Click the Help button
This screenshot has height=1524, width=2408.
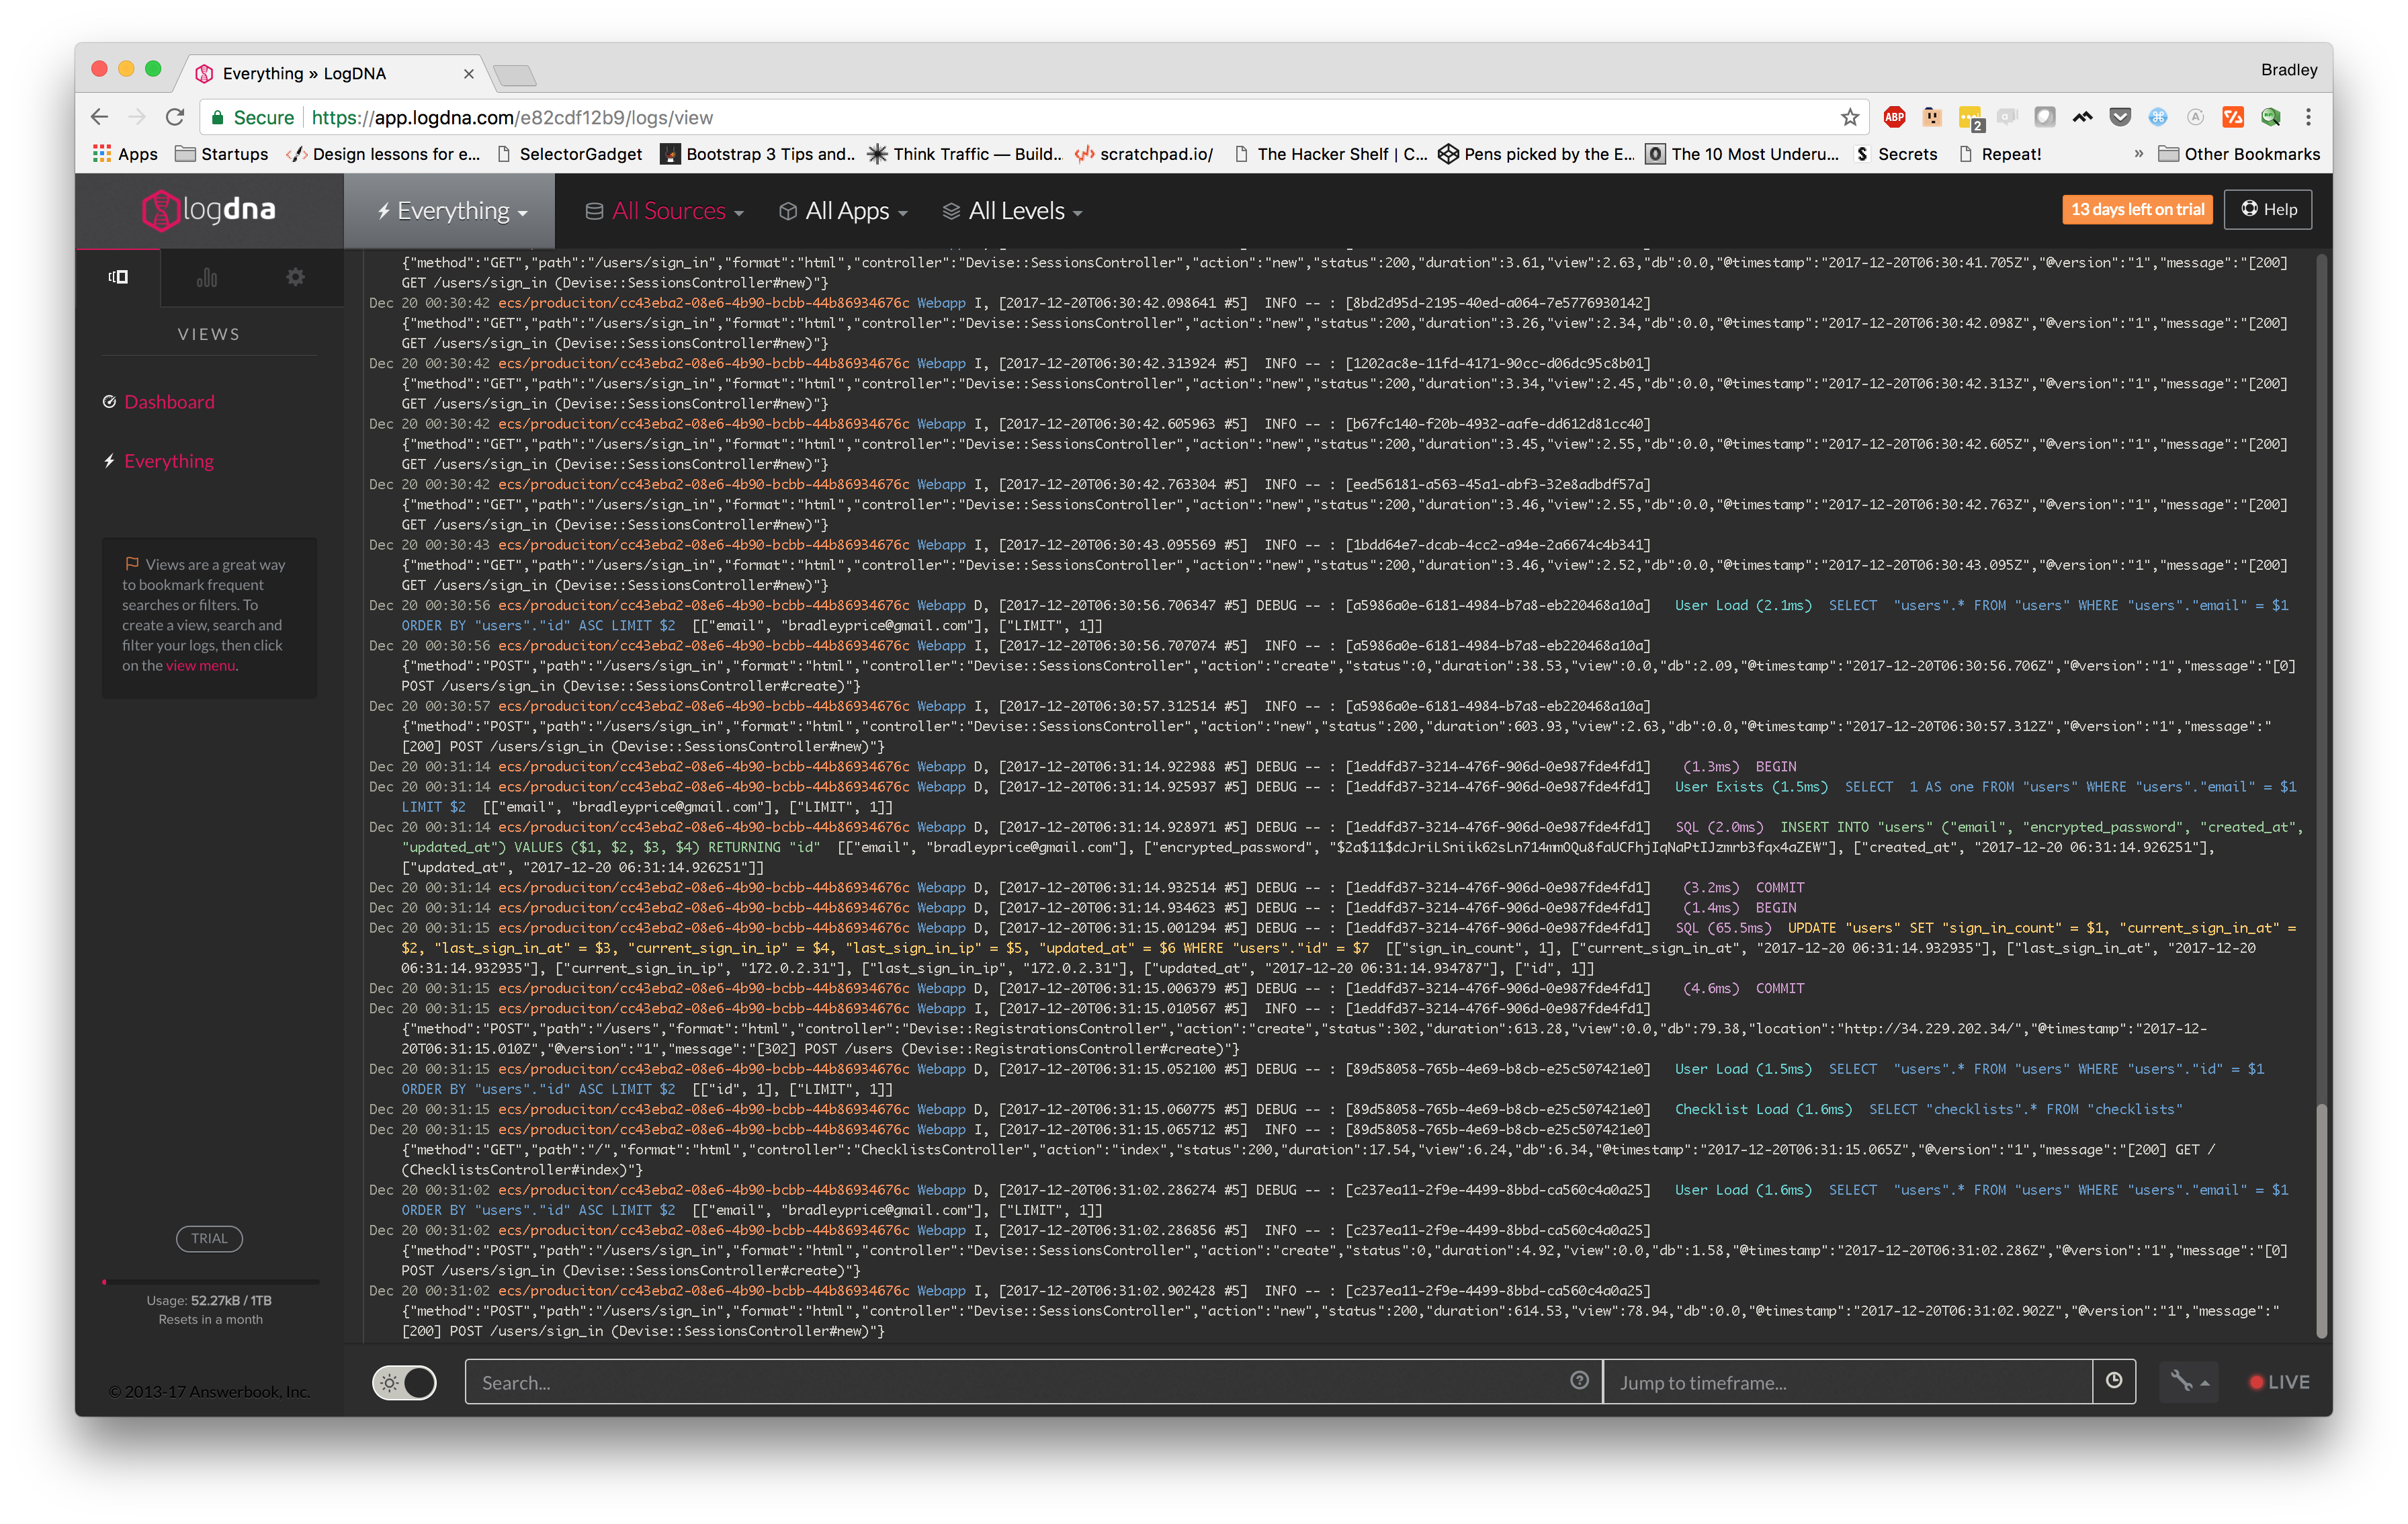click(2268, 210)
